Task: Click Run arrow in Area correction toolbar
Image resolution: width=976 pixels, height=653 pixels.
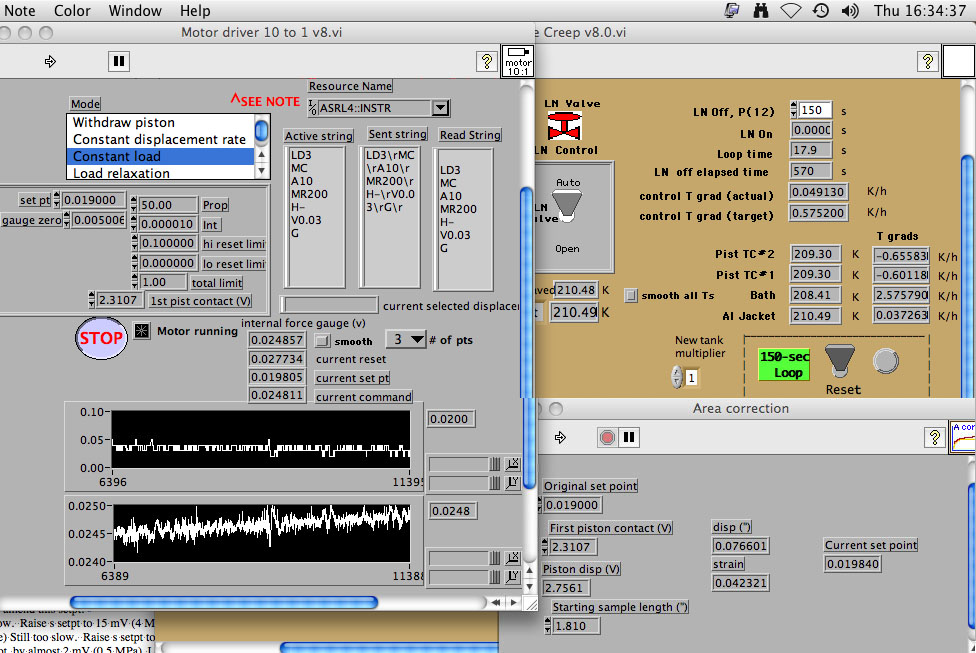Action: (x=560, y=437)
